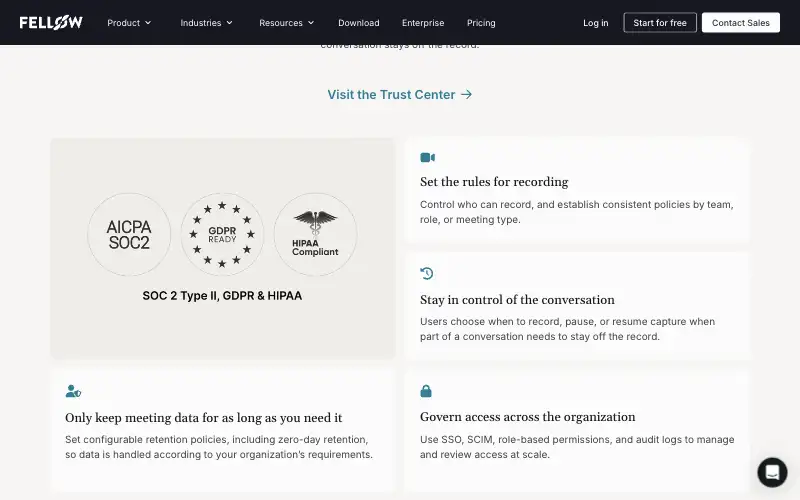Click text 'Control who can record'
Image resolution: width=800 pixels, height=500 pixels.
(476, 204)
